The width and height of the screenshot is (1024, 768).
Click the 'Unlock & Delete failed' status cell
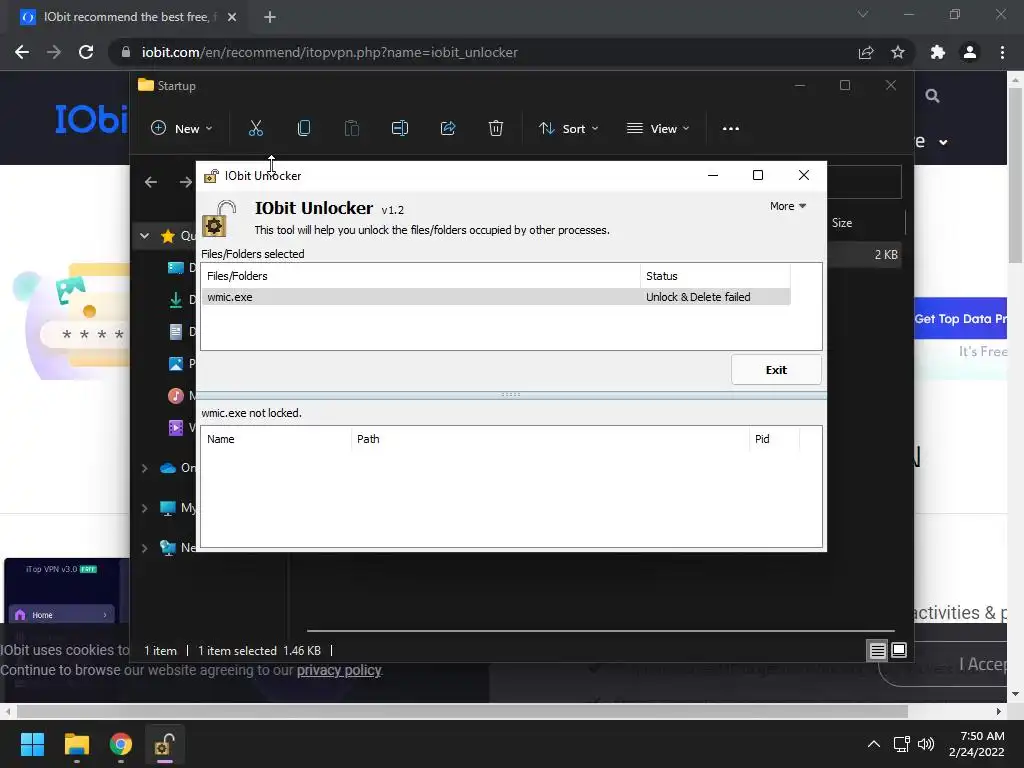pos(698,297)
